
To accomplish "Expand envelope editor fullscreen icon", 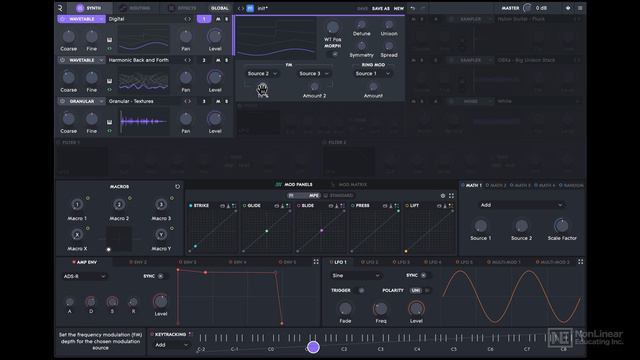I will coord(316,262).
